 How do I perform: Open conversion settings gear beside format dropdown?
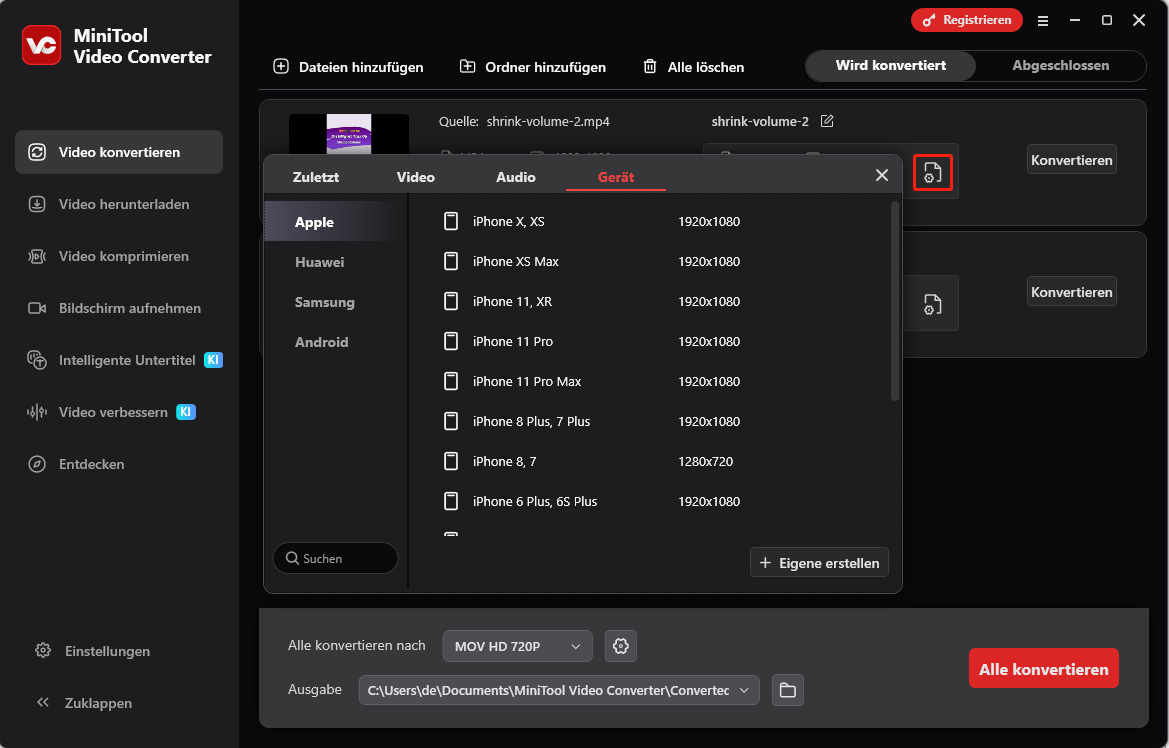620,646
